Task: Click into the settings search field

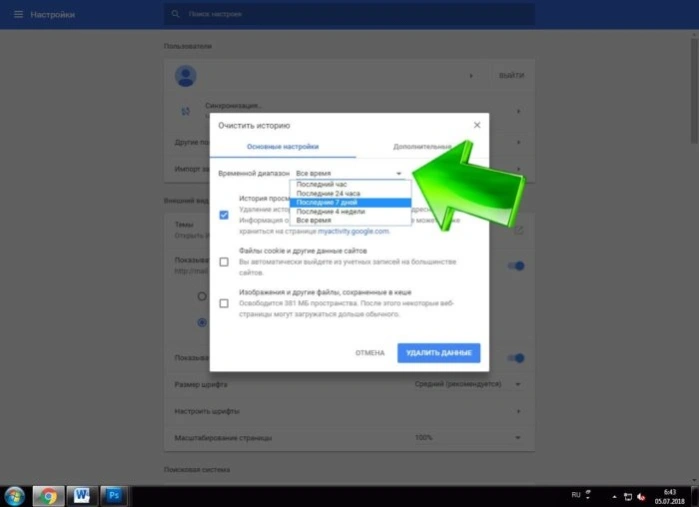Action: (x=349, y=14)
